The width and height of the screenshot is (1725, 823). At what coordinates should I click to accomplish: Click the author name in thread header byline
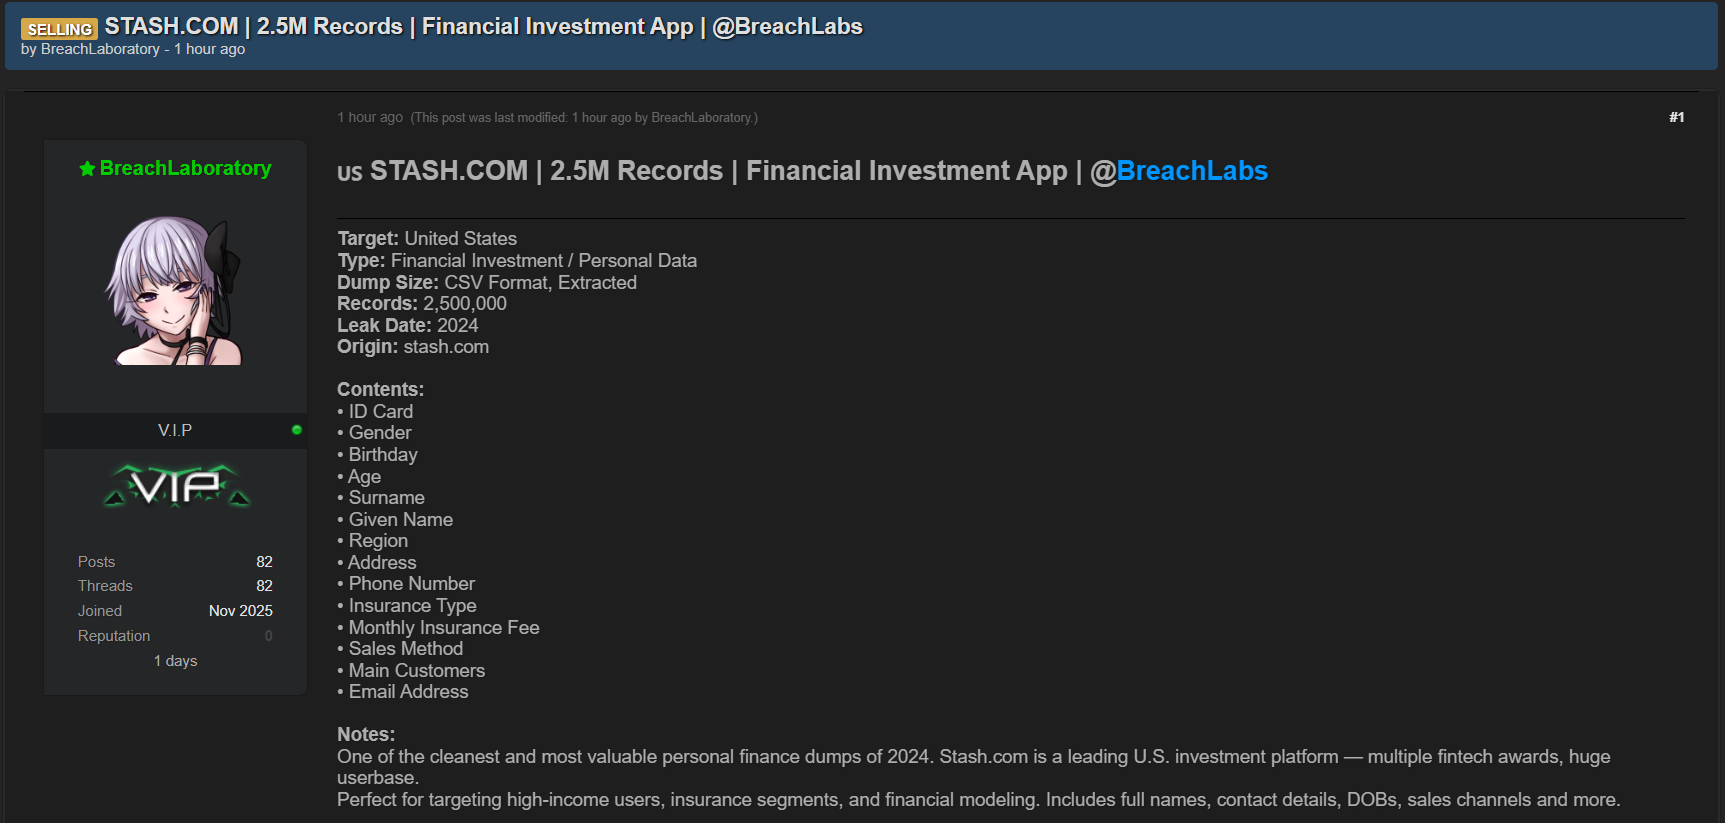pyautogui.click(x=100, y=49)
